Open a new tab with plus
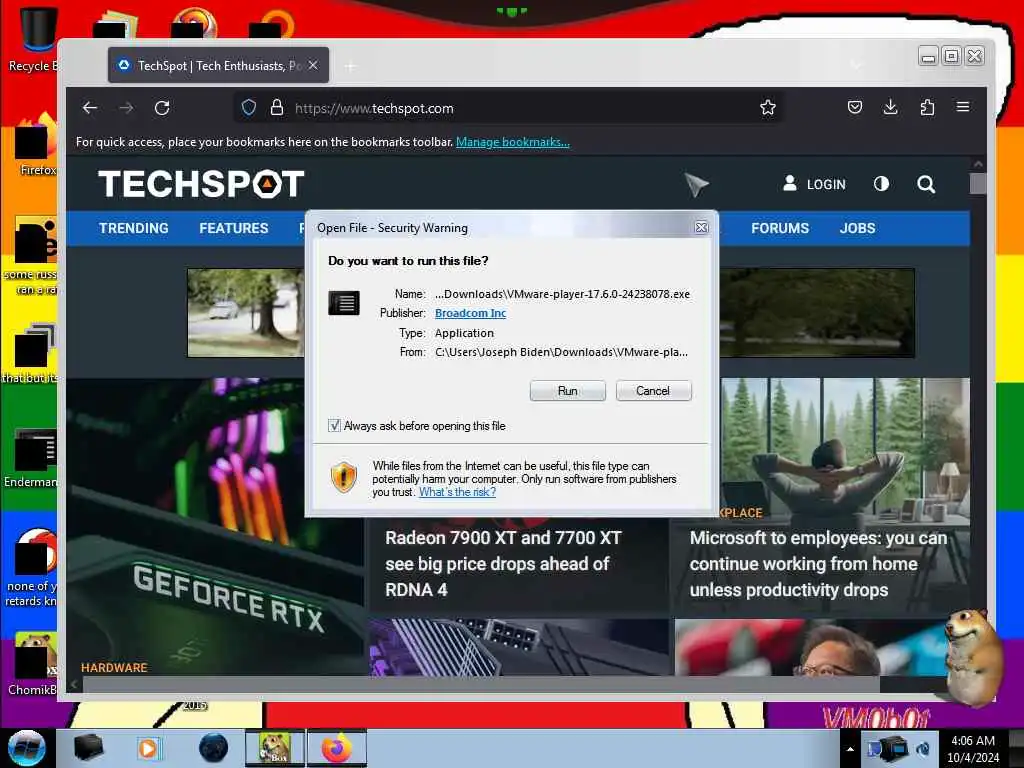 click(351, 66)
